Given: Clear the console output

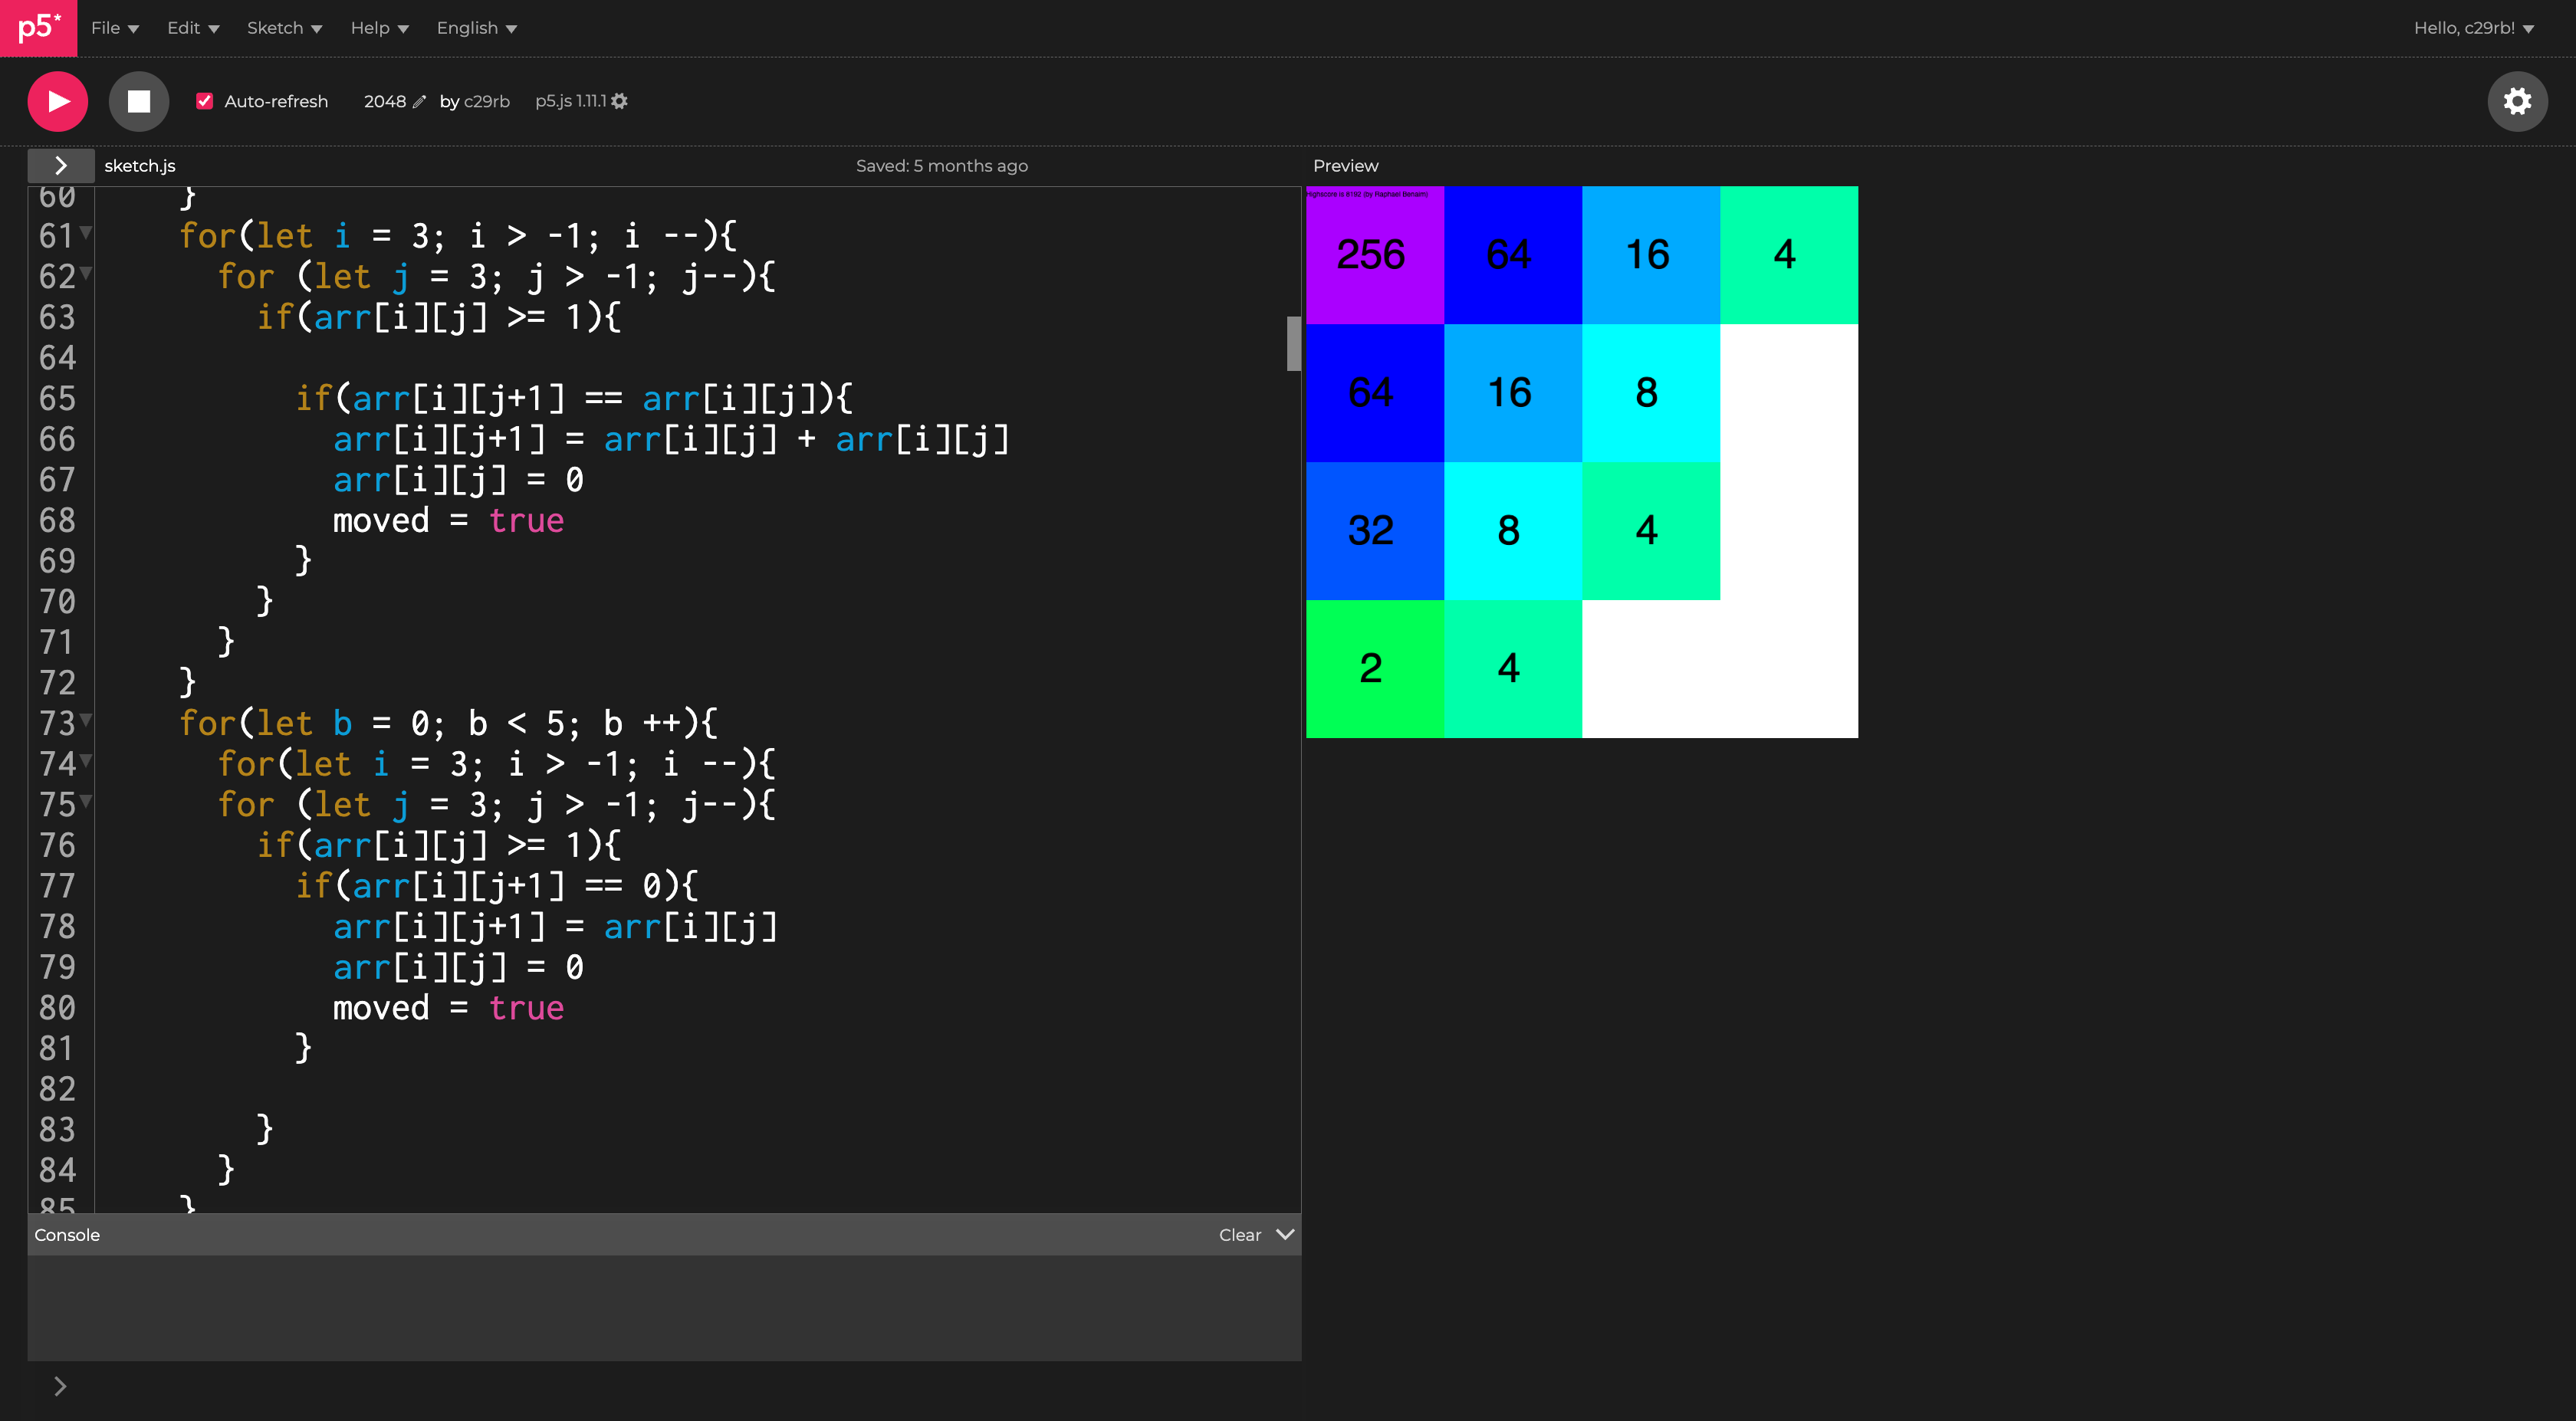Looking at the screenshot, I should click(1240, 1235).
